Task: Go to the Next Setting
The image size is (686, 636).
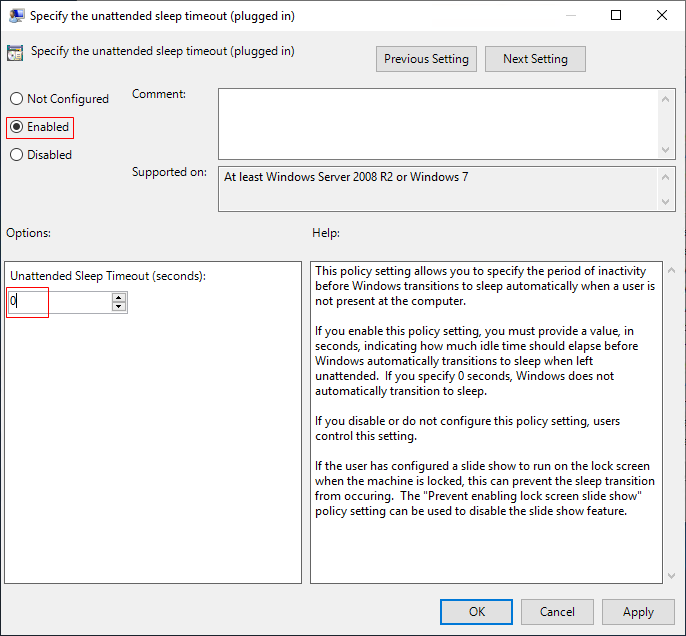Action: point(535,59)
